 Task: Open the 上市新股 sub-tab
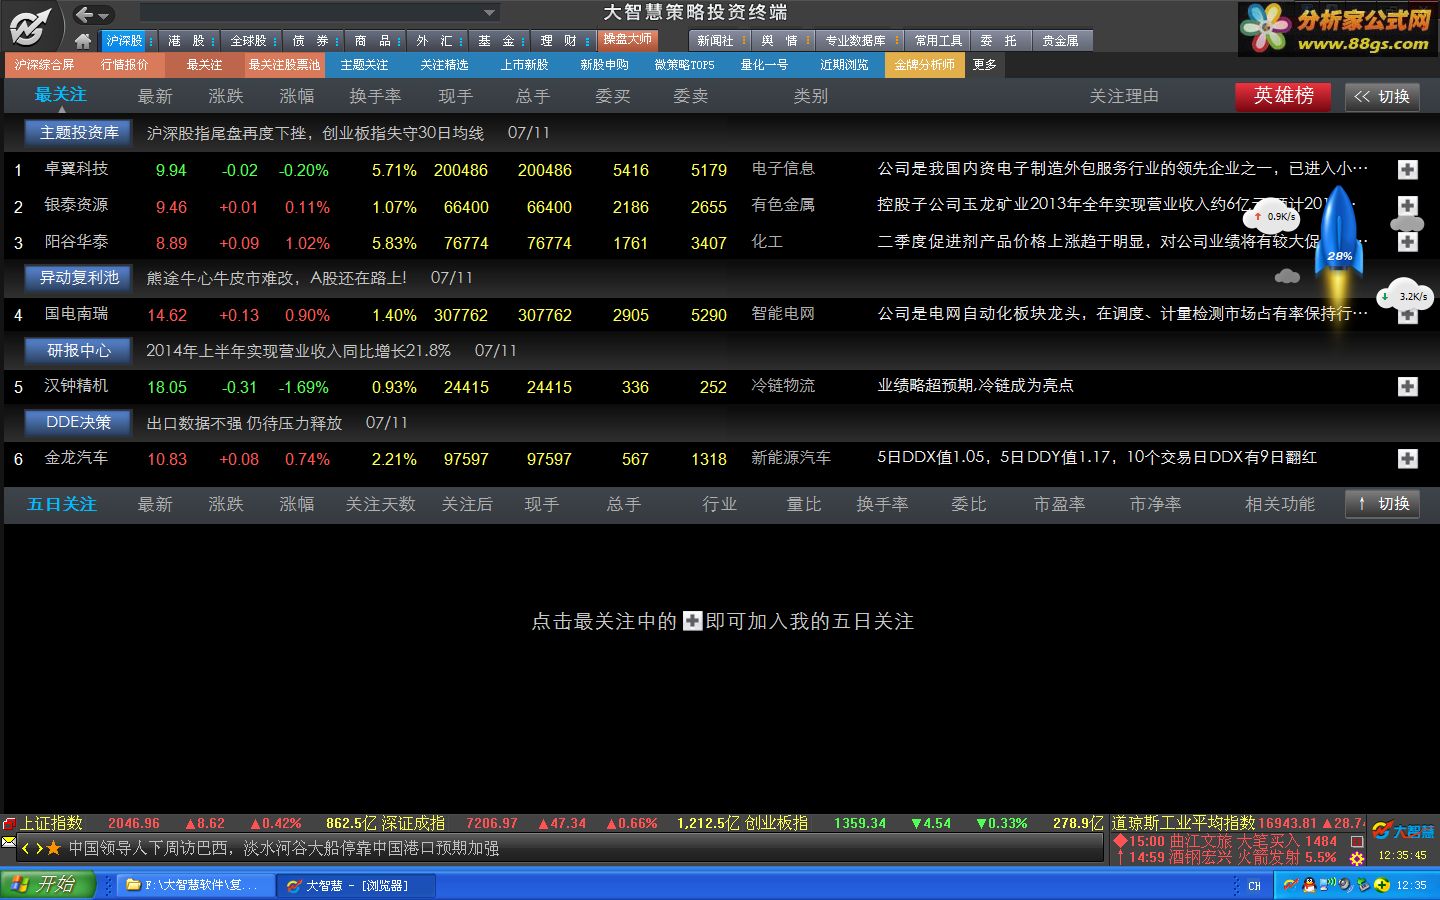click(x=525, y=65)
